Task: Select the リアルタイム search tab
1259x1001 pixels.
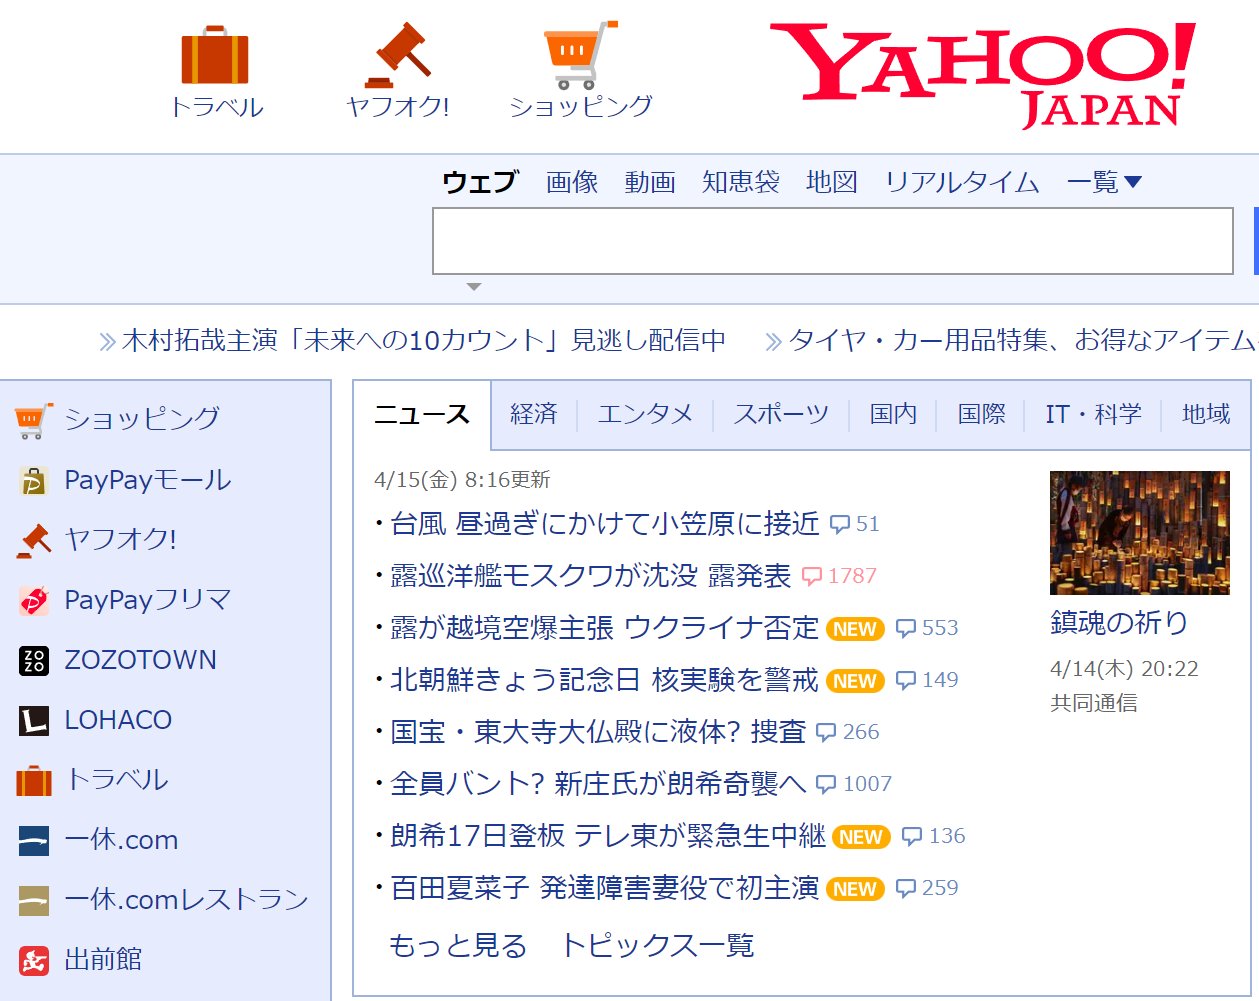Action: click(x=962, y=182)
